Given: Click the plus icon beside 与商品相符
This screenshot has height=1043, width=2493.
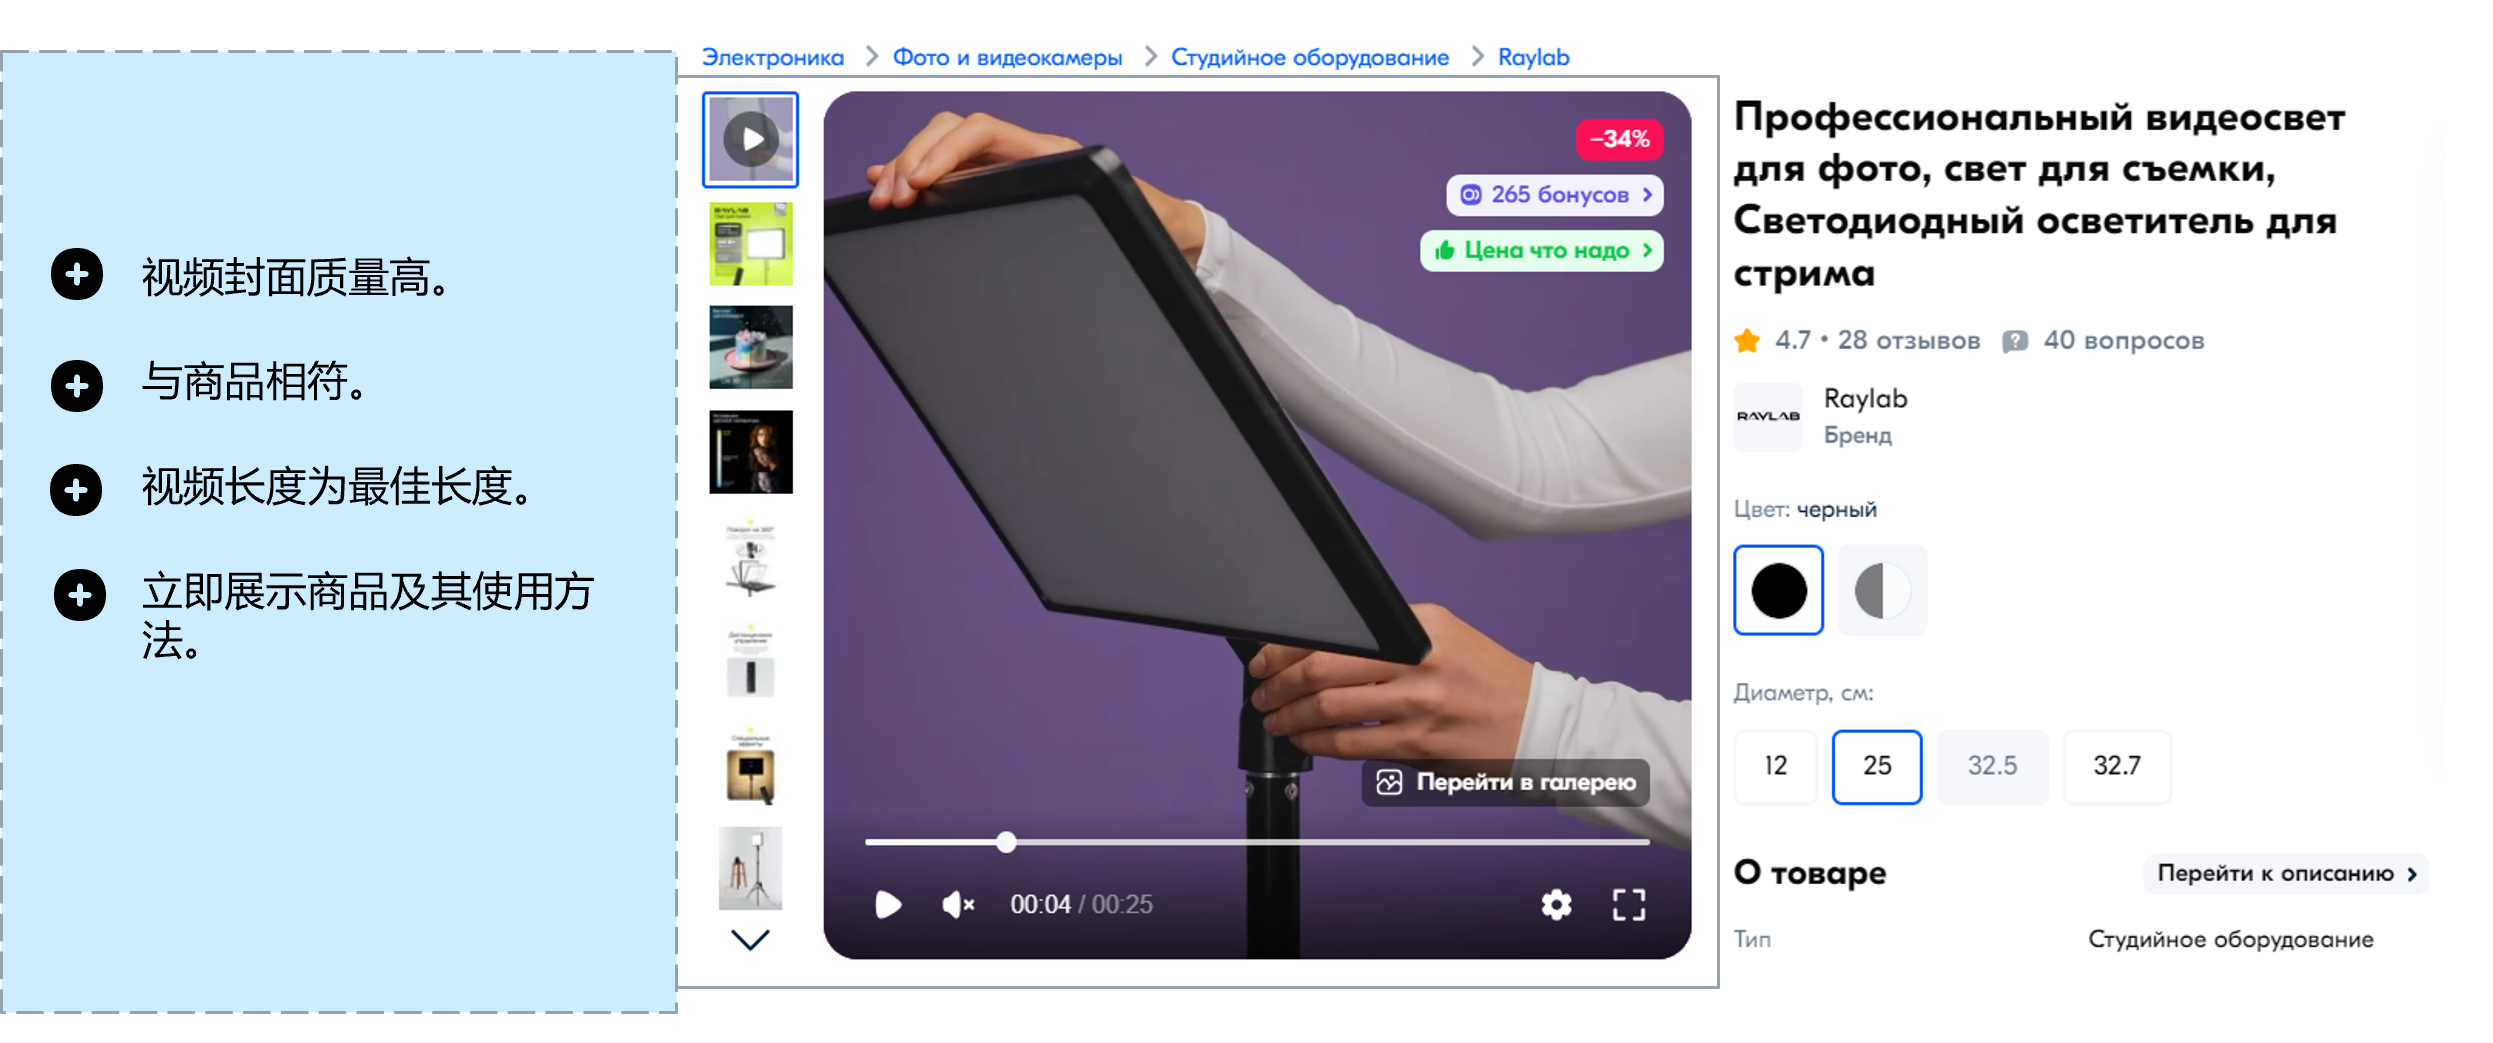Looking at the screenshot, I should pos(77,386).
